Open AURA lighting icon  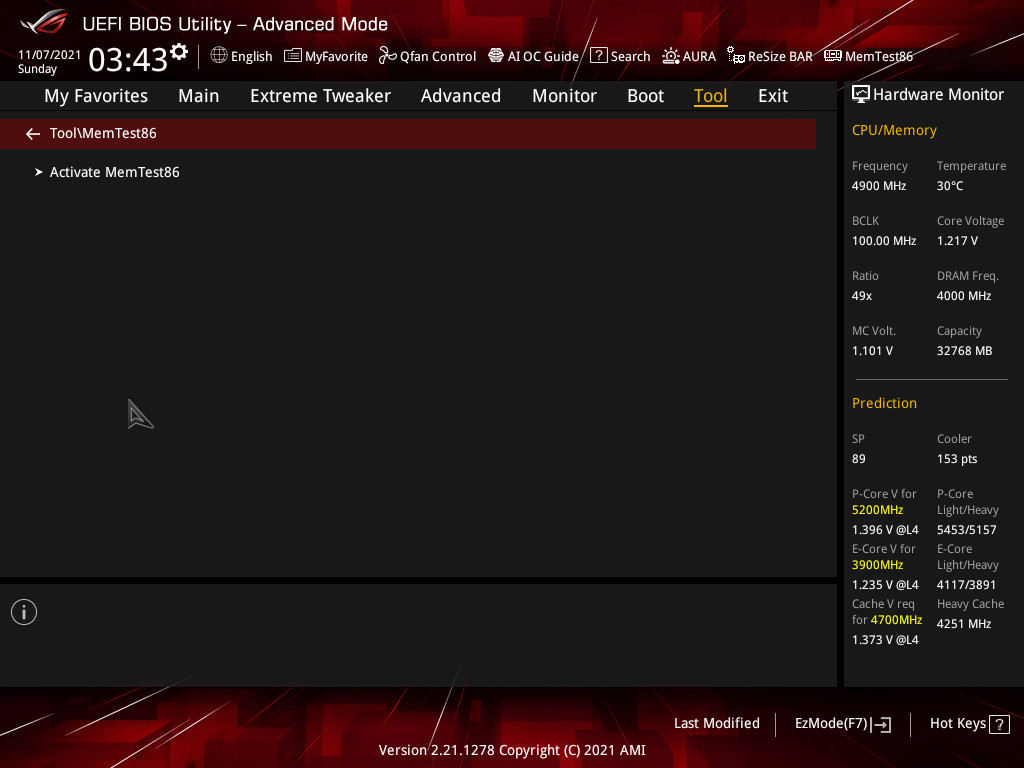pyautogui.click(x=671, y=56)
